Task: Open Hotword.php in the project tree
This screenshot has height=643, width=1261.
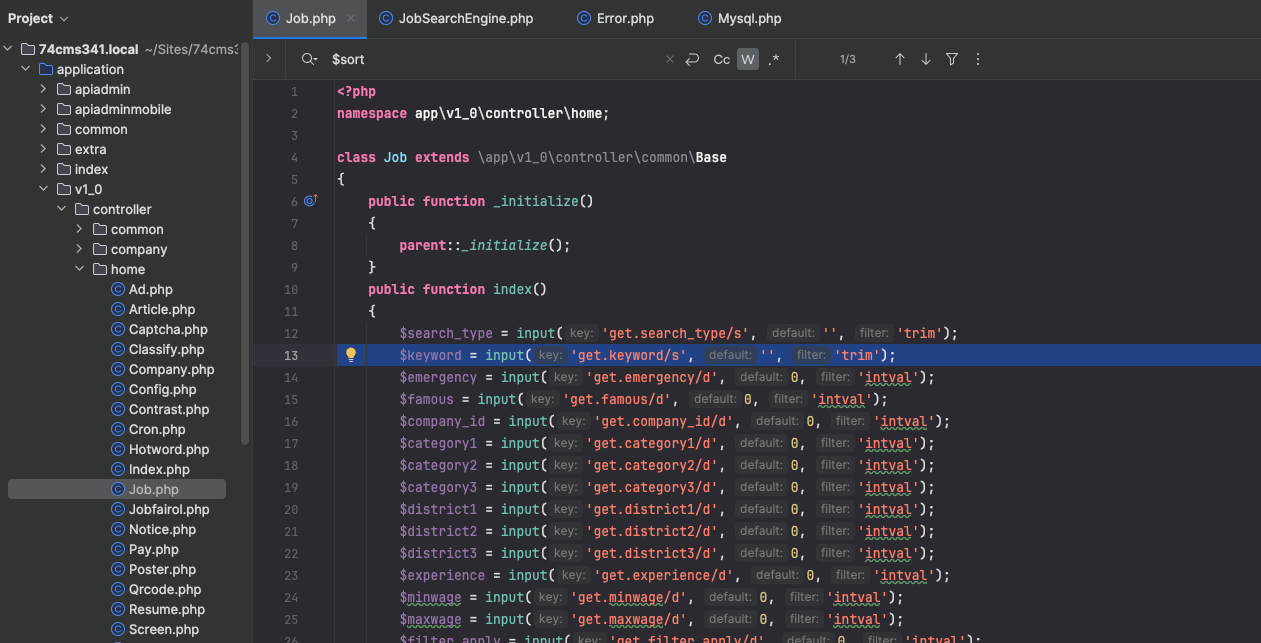Action: click(x=160, y=449)
